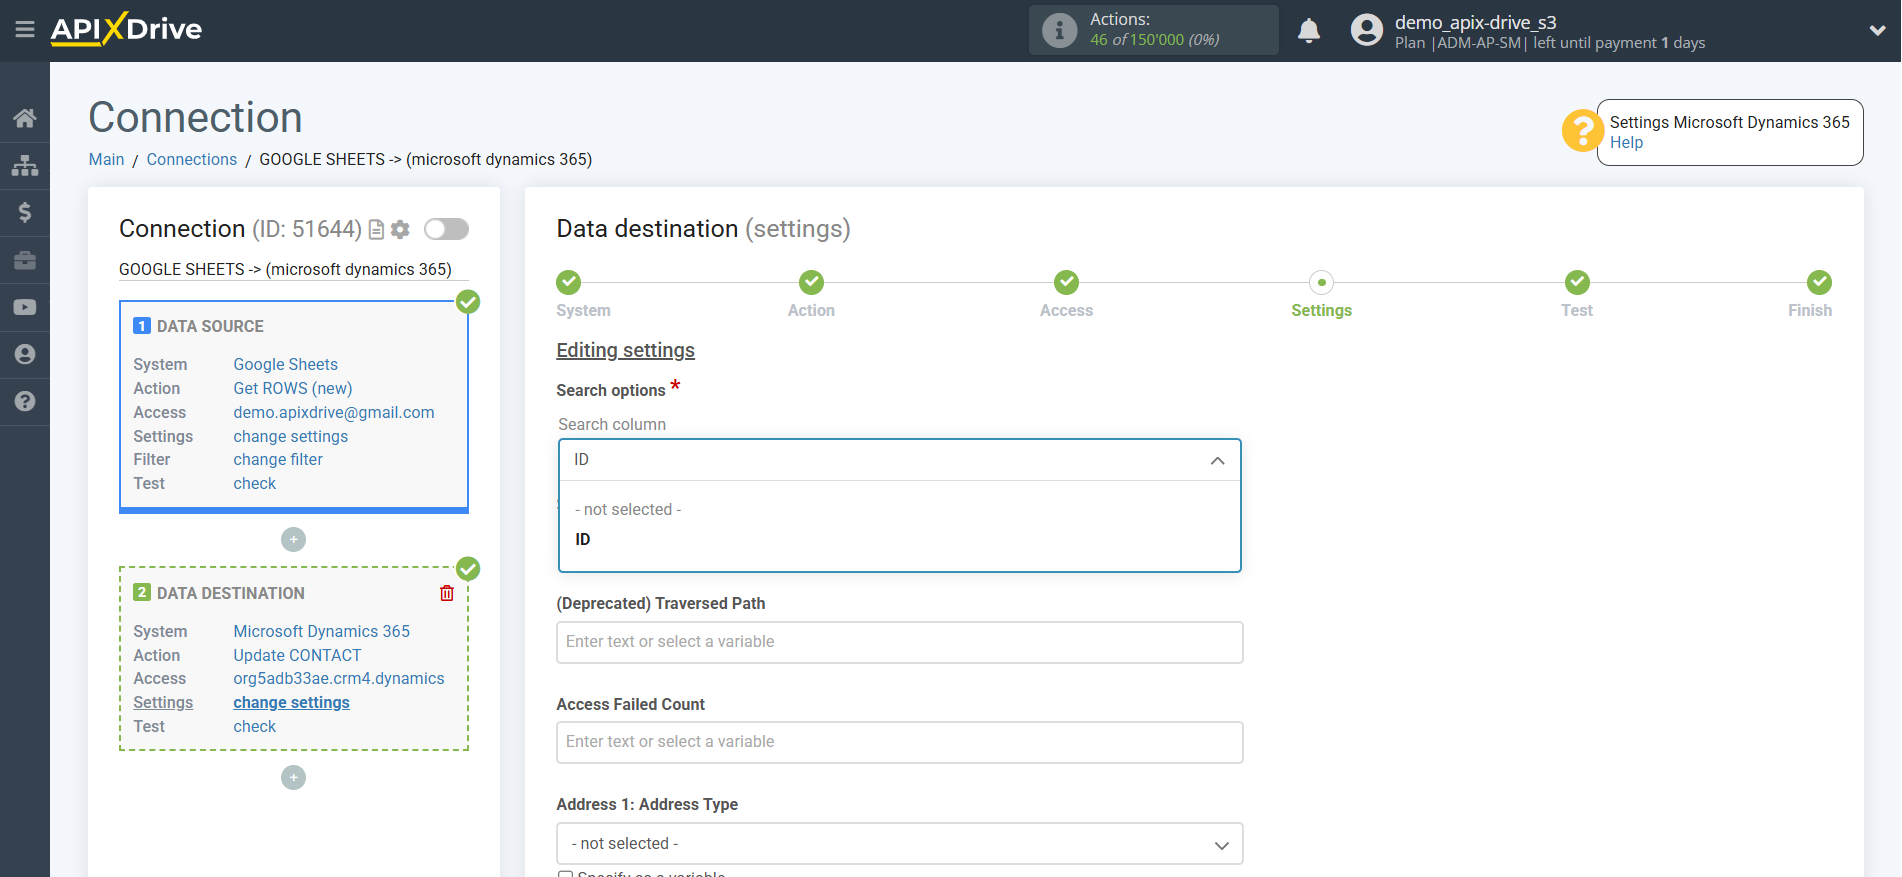The height and width of the screenshot is (877, 1902).
Task: Open Address 1: Address Type dropdown
Action: click(900, 844)
